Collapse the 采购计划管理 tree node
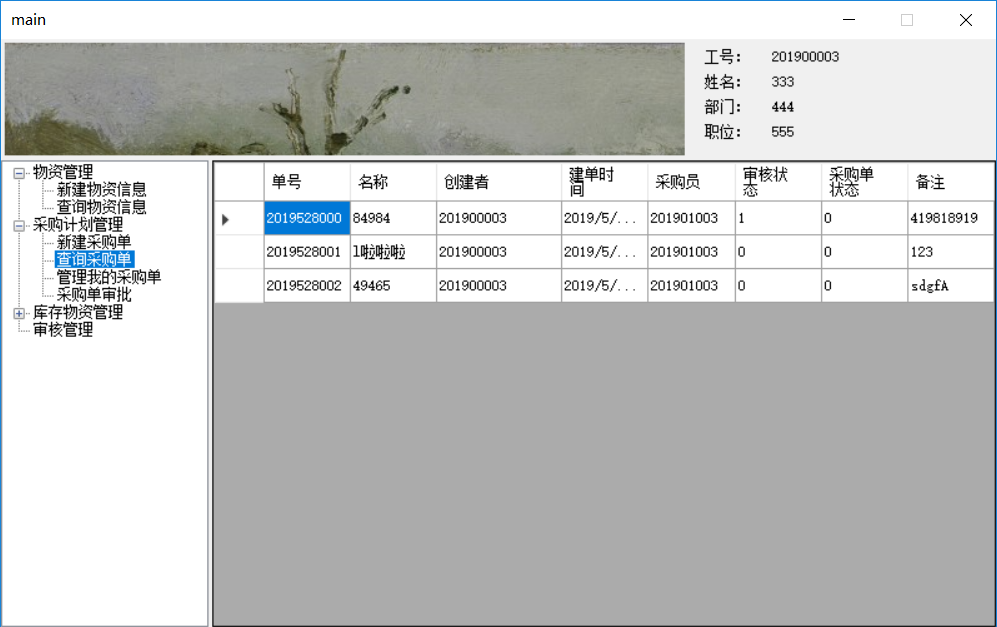This screenshot has height=627, width=997. click(x=19, y=226)
